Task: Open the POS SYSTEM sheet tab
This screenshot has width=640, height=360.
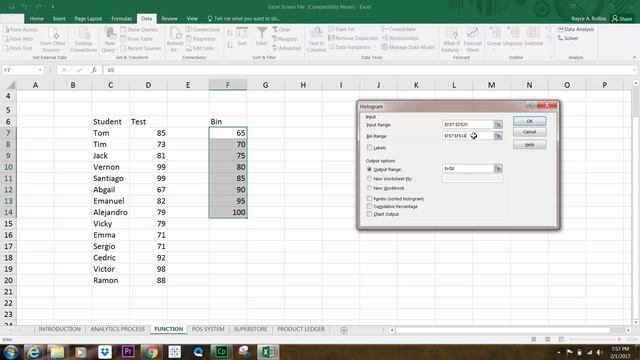Action: point(208,329)
